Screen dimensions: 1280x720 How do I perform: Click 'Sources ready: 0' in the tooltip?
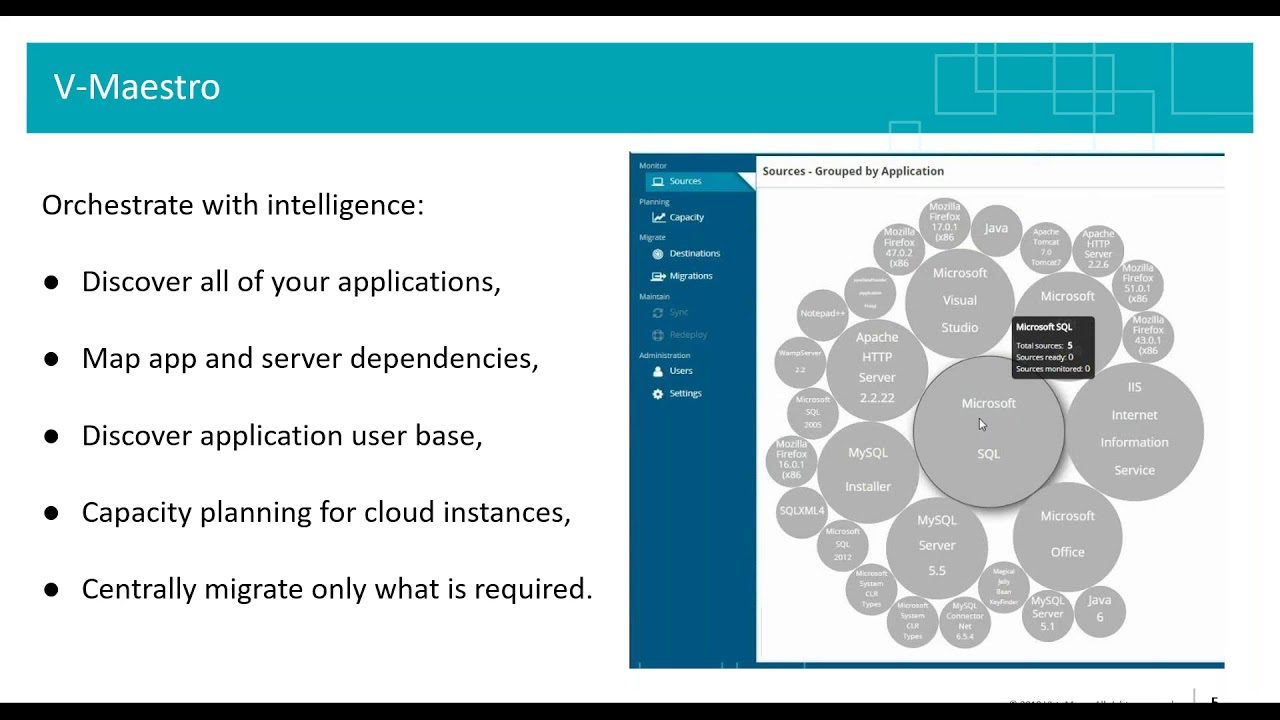click(x=1044, y=357)
